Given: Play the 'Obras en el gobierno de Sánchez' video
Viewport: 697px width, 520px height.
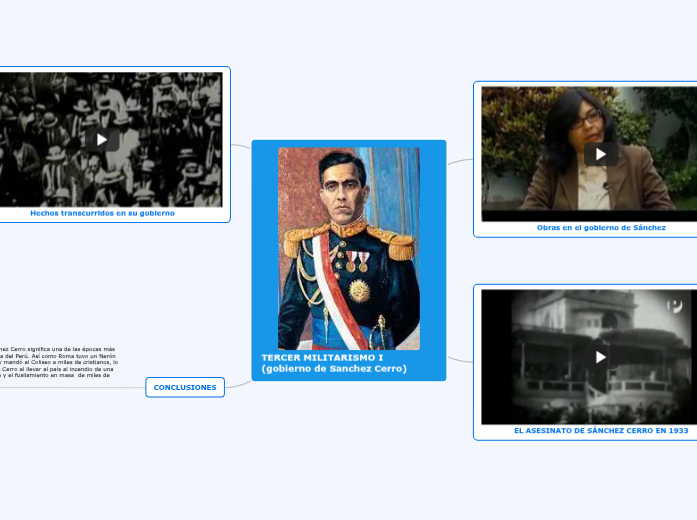Looking at the screenshot, I should tap(600, 153).
